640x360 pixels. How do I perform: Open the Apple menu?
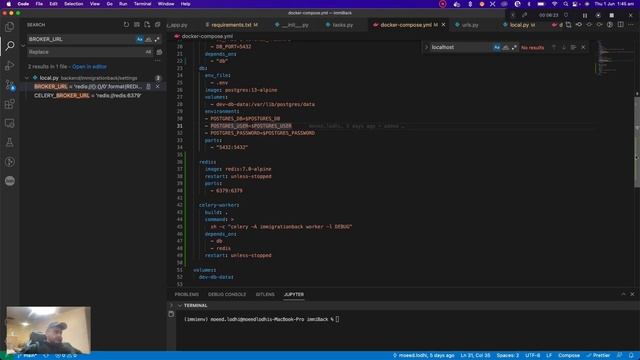(x=8, y=4)
